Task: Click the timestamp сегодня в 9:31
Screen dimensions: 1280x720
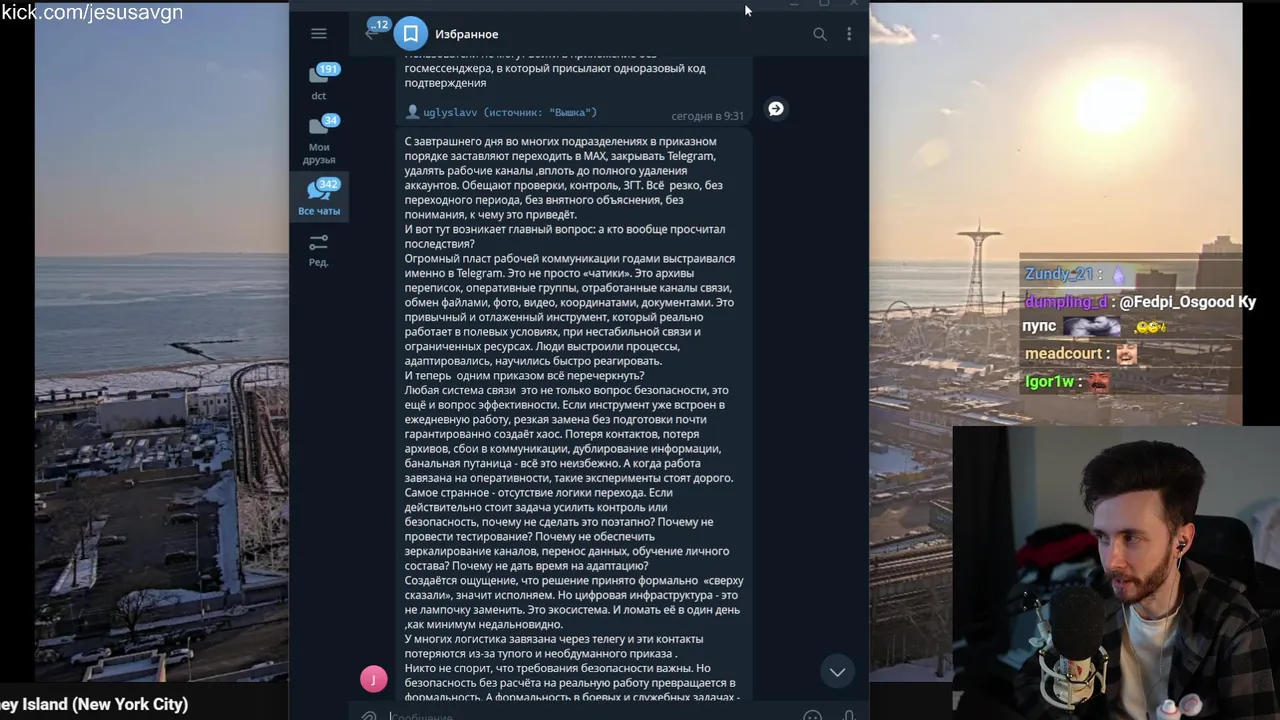Action: pyautogui.click(x=707, y=116)
